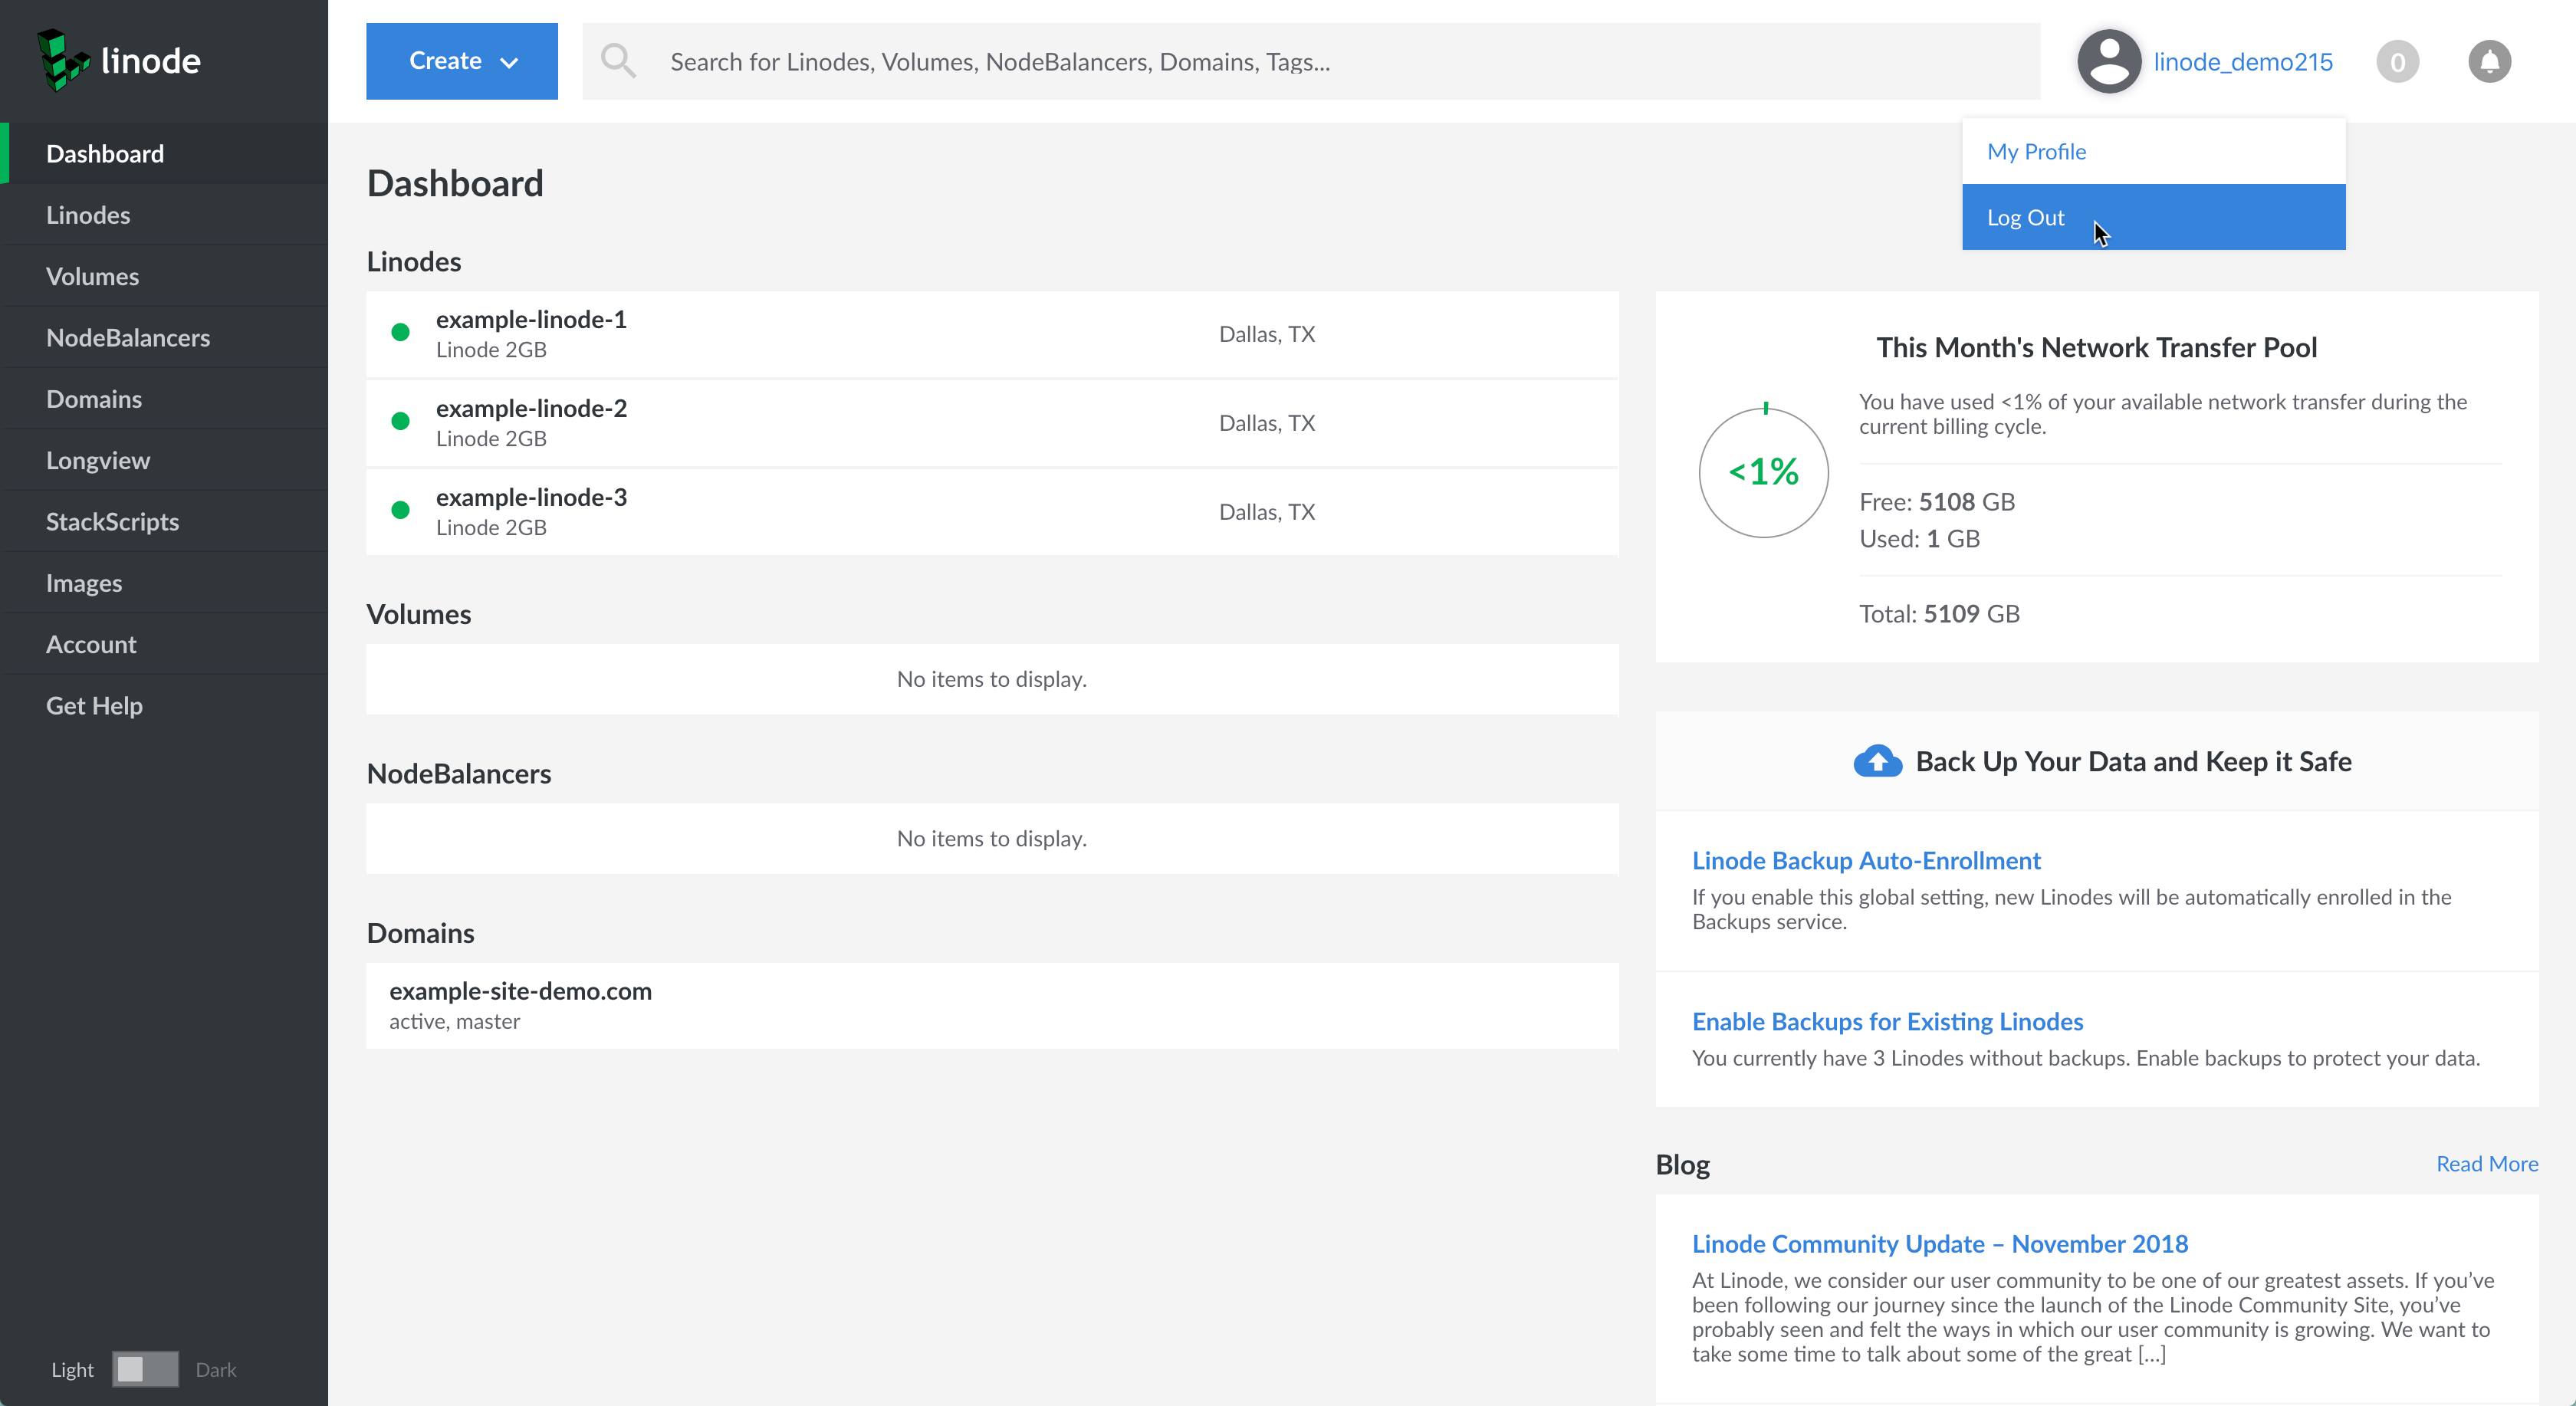The width and height of the screenshot is (2576, 1406).
Task: Click the green status dot for example-linode-3
Action: coord(402,510)
